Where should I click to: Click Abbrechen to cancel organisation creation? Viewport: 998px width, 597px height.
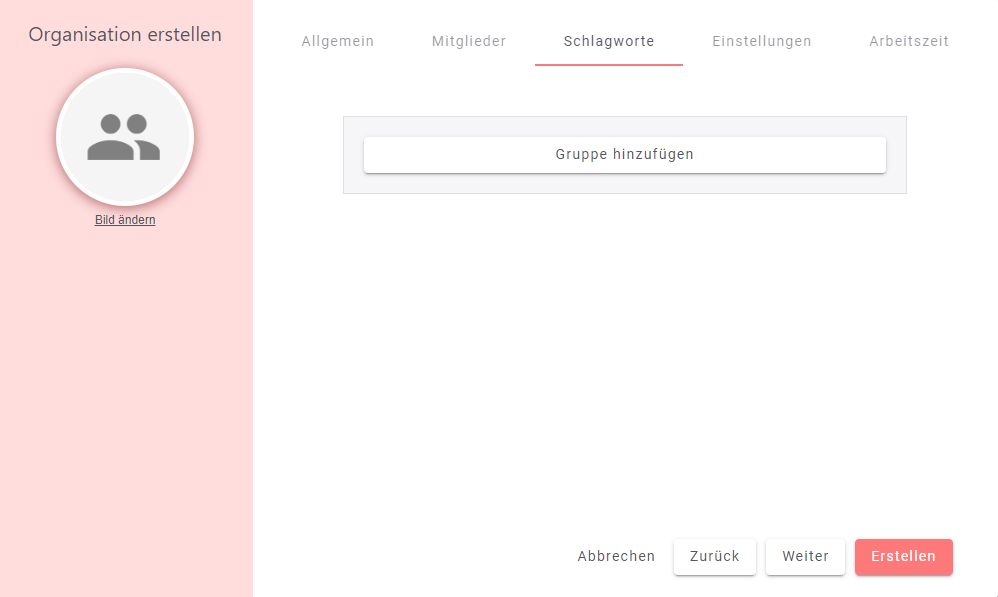[616, 556]
